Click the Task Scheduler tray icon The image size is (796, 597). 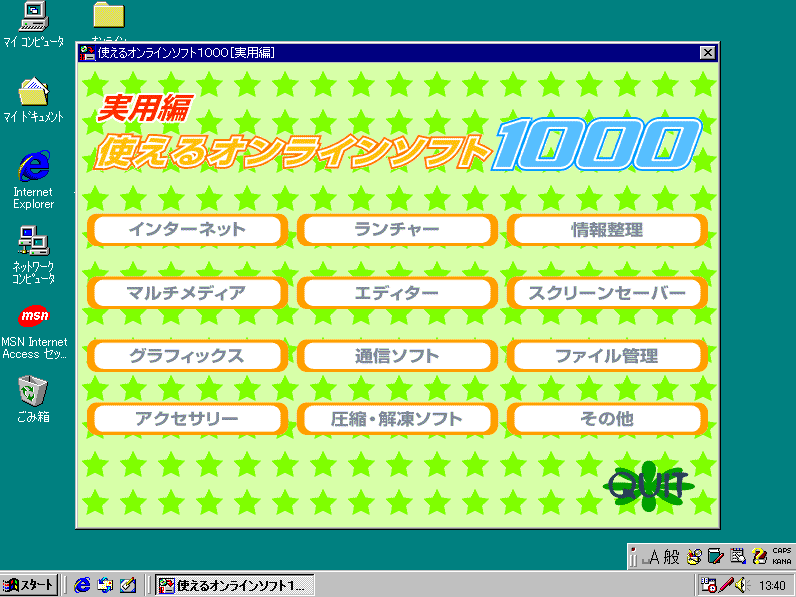point(708,585)
